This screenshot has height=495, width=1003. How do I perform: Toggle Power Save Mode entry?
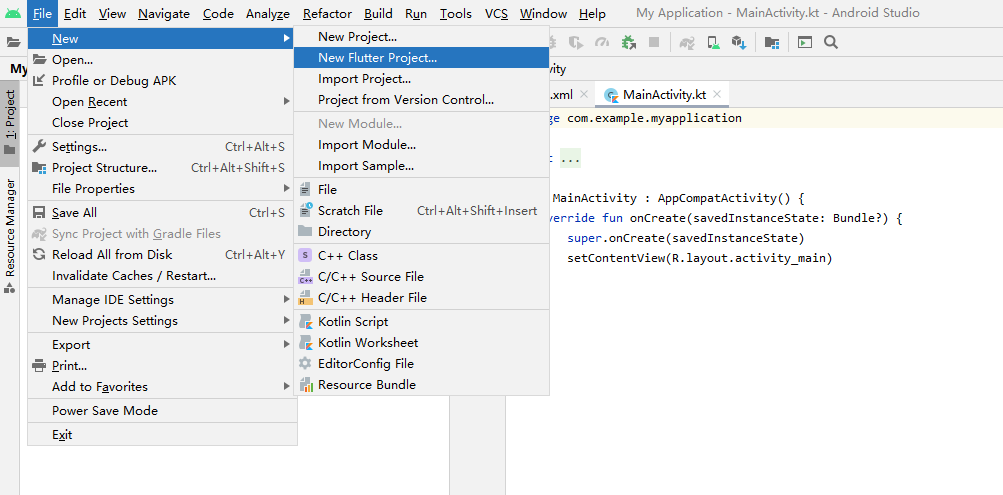[x=162, y=411]
